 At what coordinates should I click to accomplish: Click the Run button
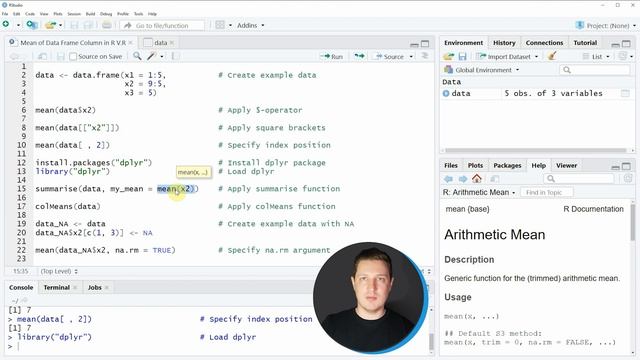333,56
